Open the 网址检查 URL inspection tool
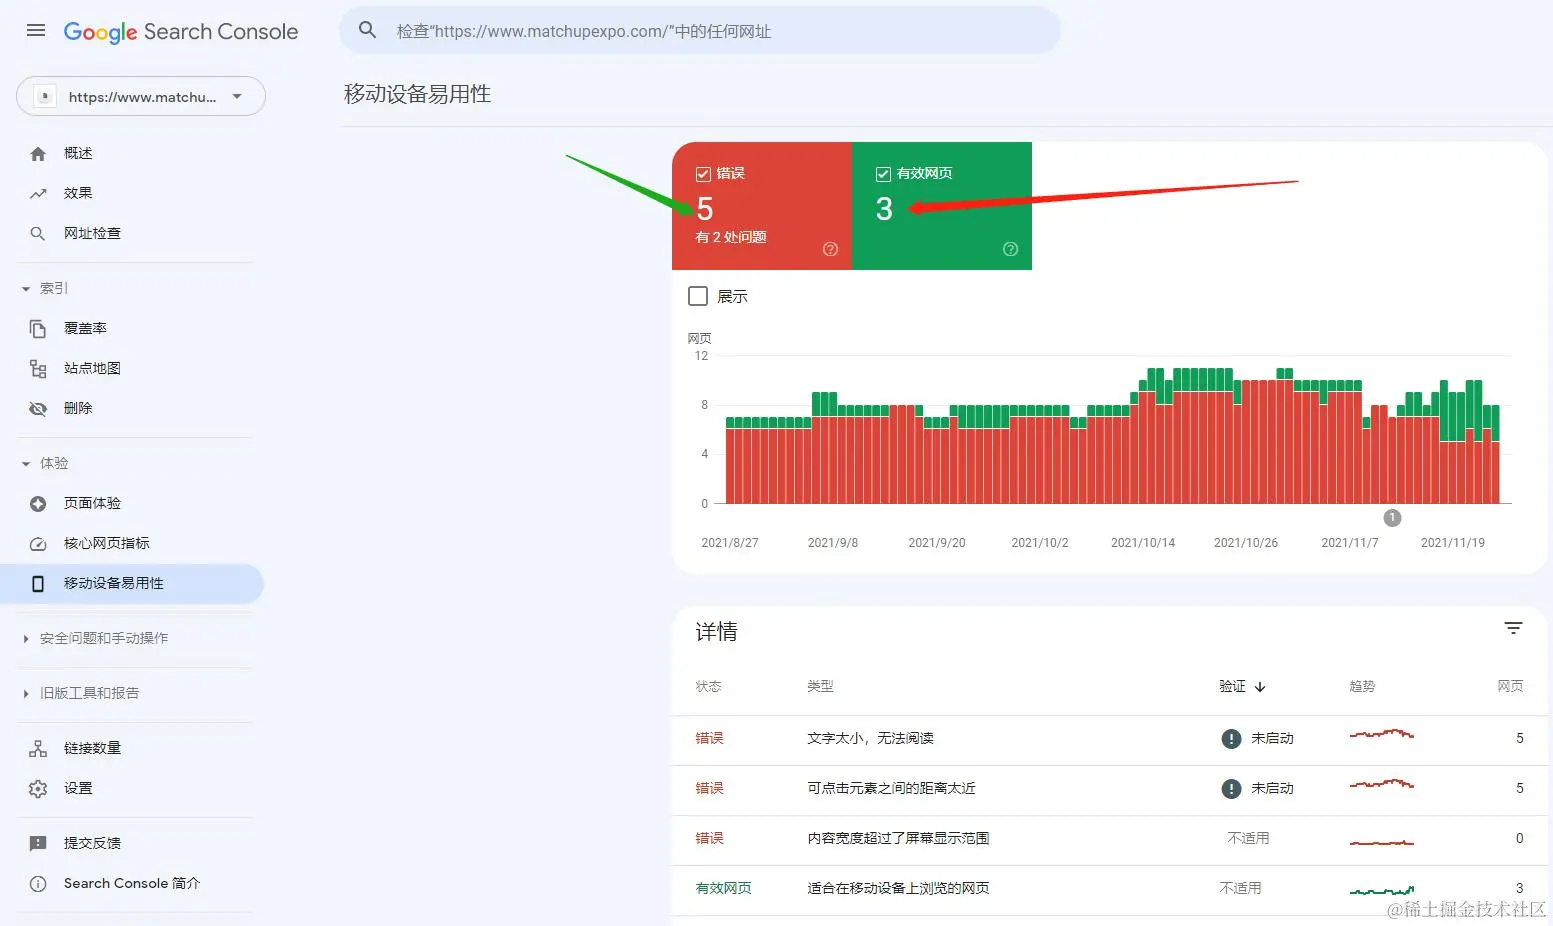The width and height of the screenshot is (1553, 926). 92,233
